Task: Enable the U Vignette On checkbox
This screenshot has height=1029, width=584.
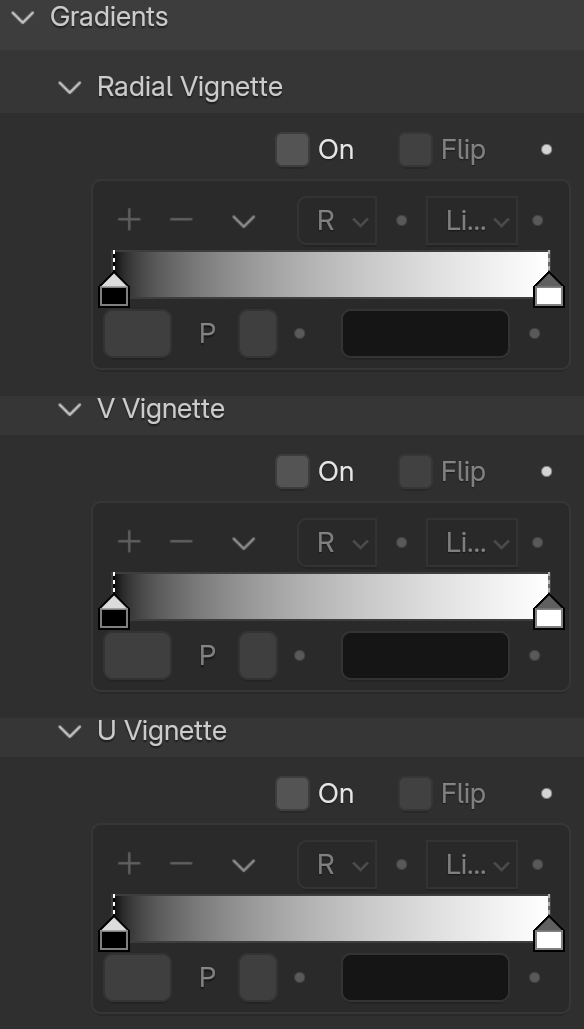Action: click(292, 793)
